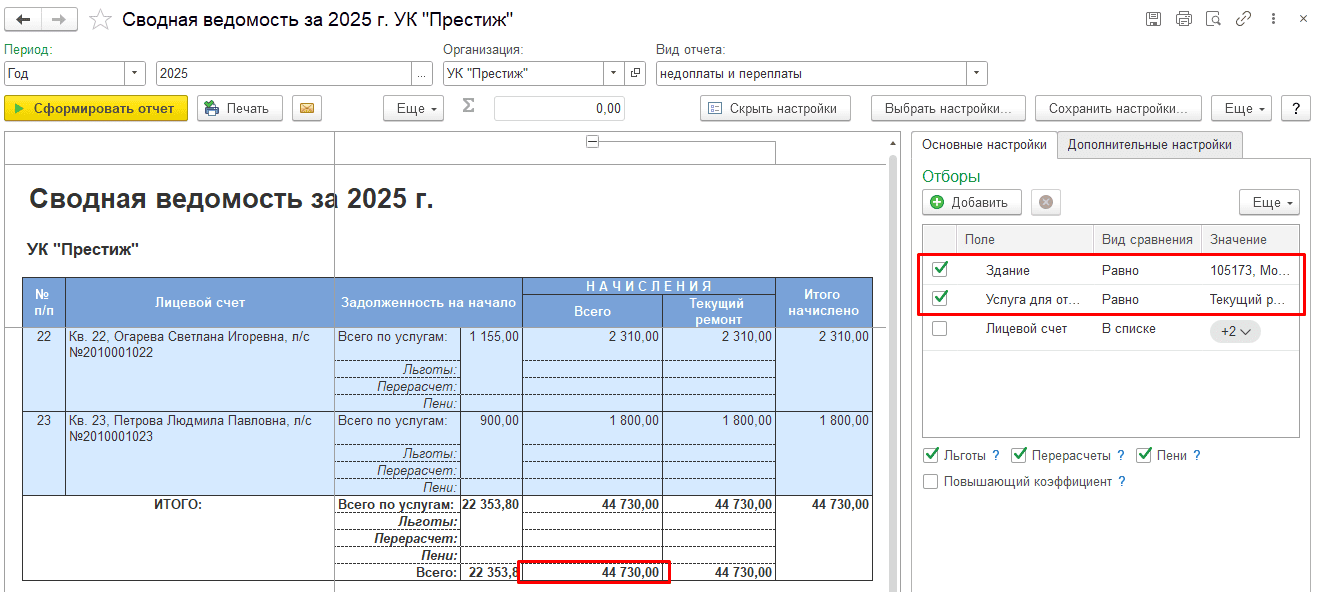Click the Скрыть настройки button
This screenshot has height=592, width=1318.
click(775, 108)
